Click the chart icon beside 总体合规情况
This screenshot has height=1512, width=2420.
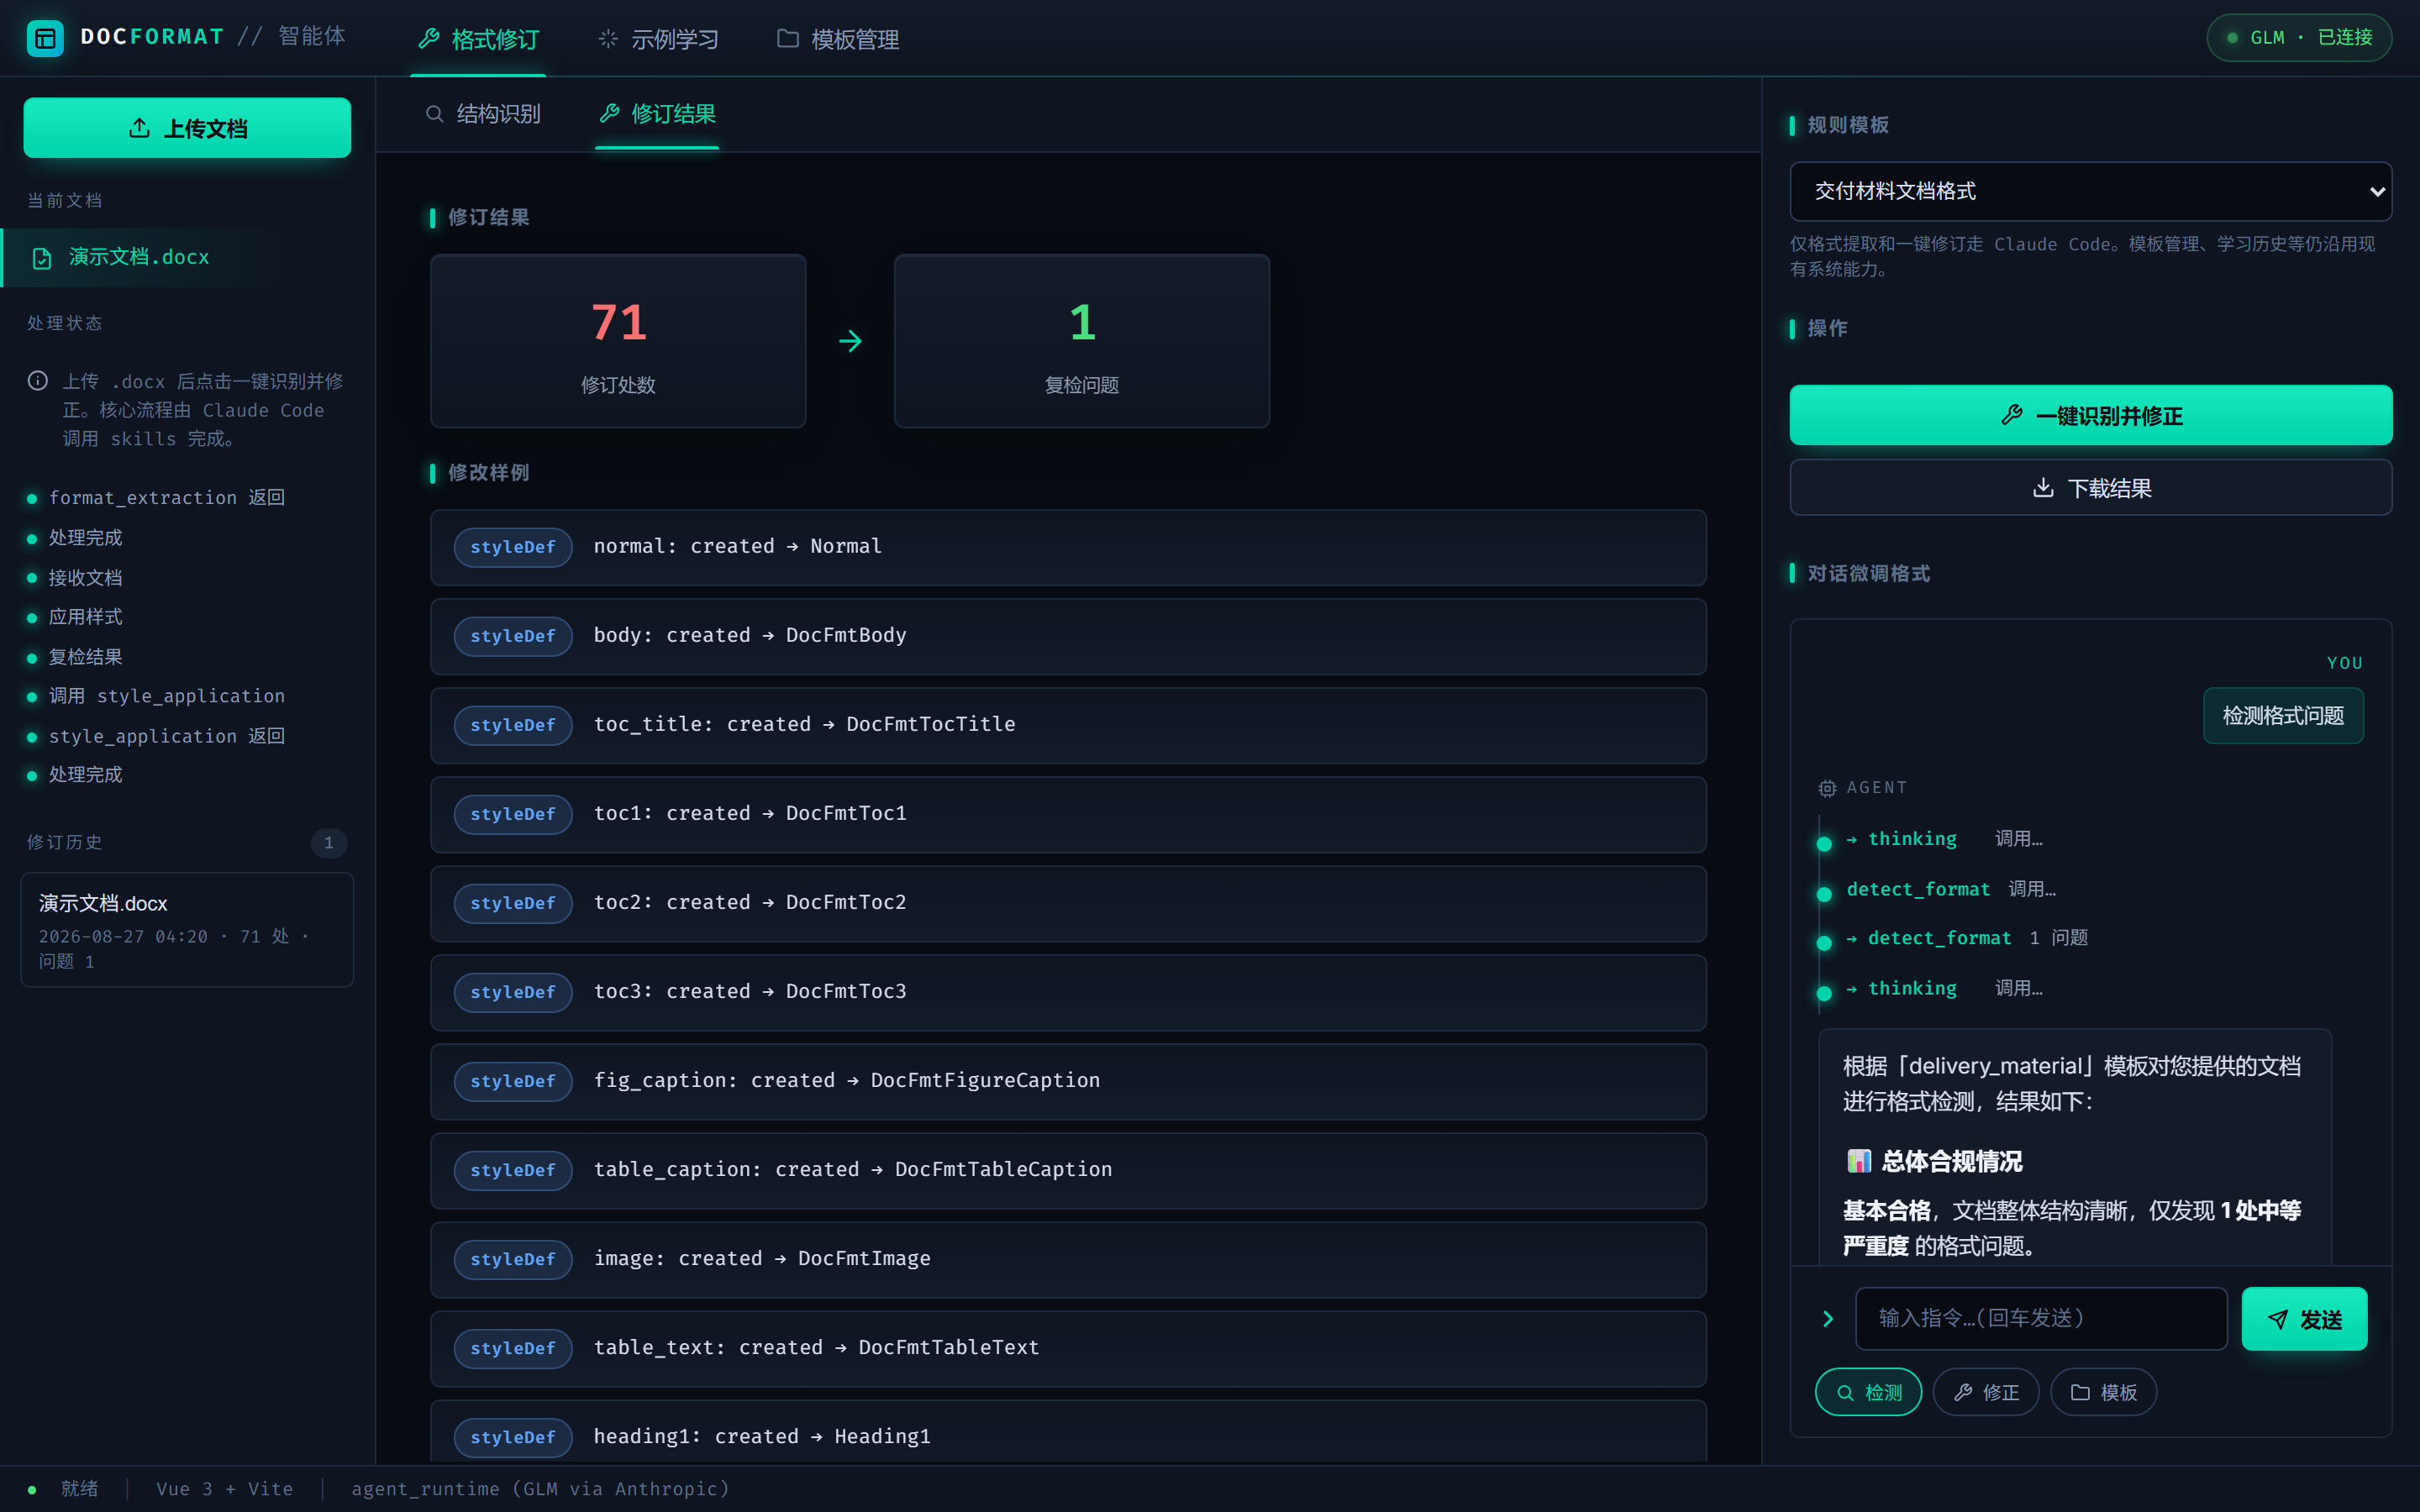pyautogui.click(x=1858, y=1161)
